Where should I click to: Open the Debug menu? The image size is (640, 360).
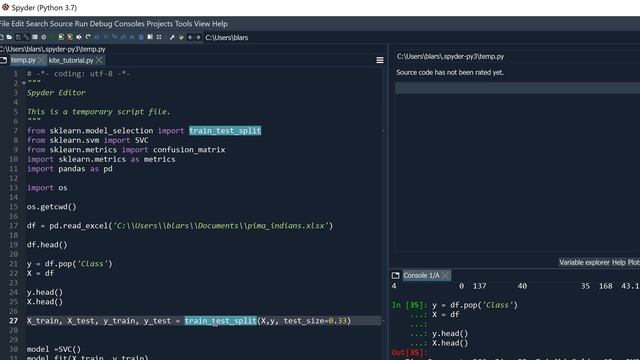pyautogui.click(x=101, y=24)
